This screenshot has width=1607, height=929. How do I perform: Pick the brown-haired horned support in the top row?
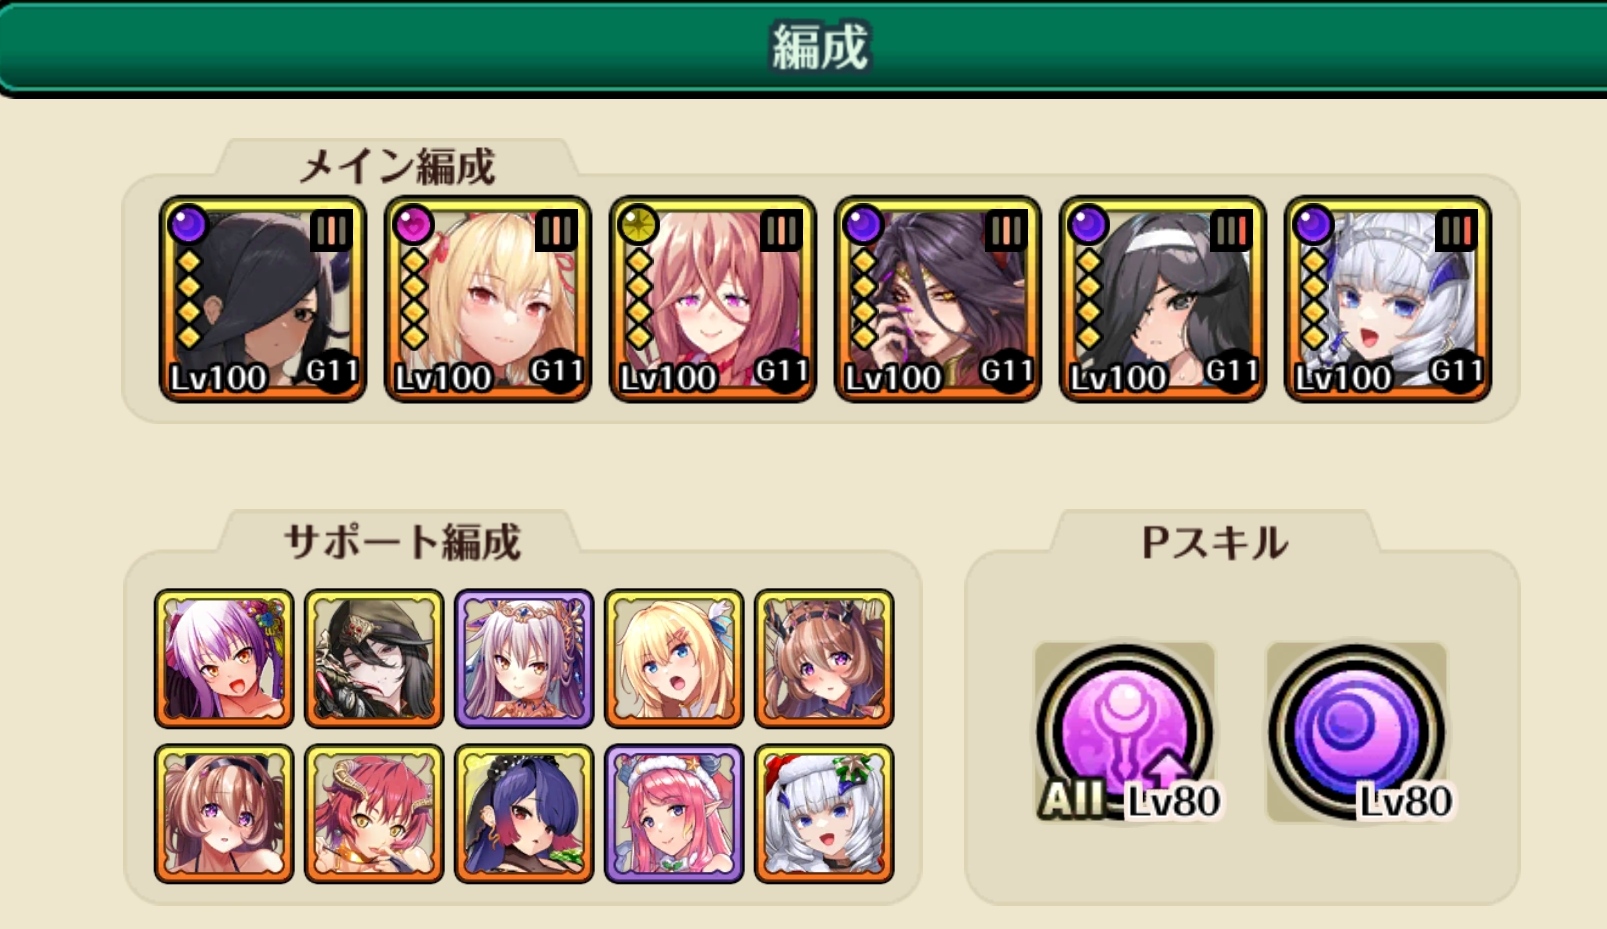coord(824,658)
